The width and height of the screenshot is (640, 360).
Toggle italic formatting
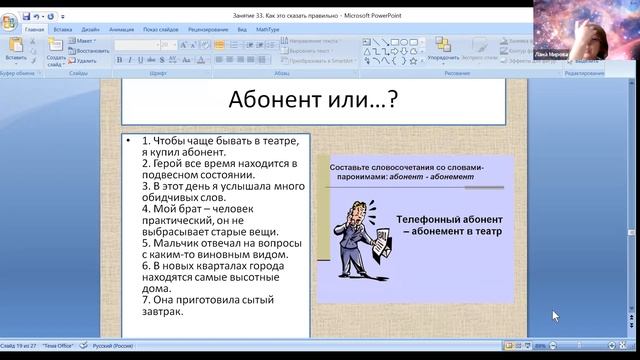pos(130,60)
